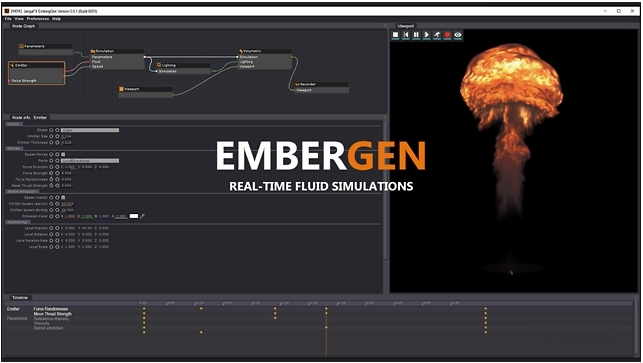Open the View menu
Viewport: 643px width, 363px height.
coord(19,19)
